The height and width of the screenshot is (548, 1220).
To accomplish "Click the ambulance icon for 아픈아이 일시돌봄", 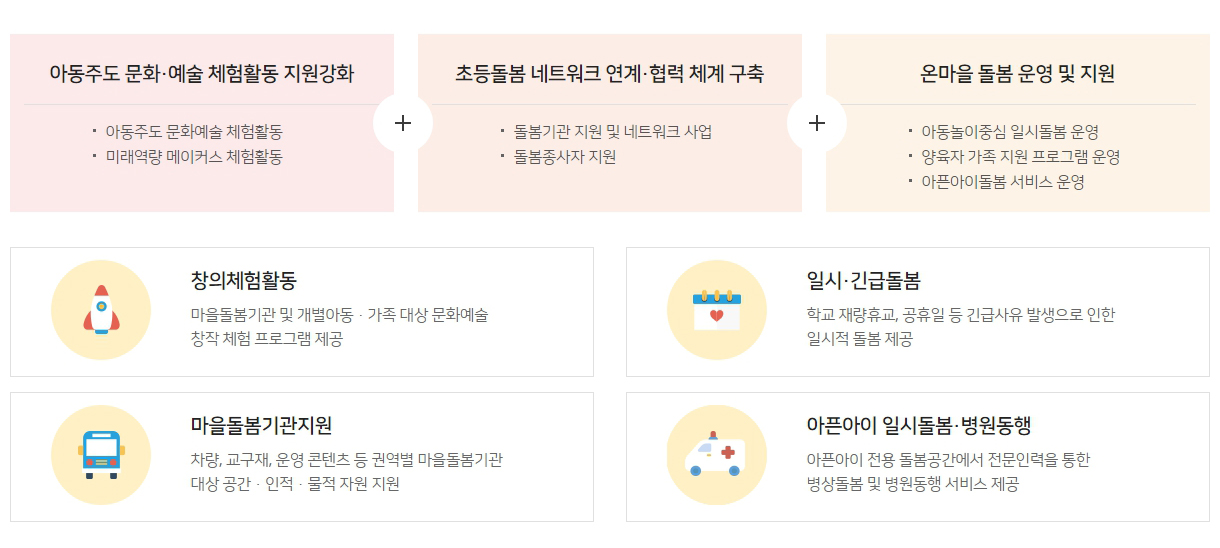I will point(716,455).
